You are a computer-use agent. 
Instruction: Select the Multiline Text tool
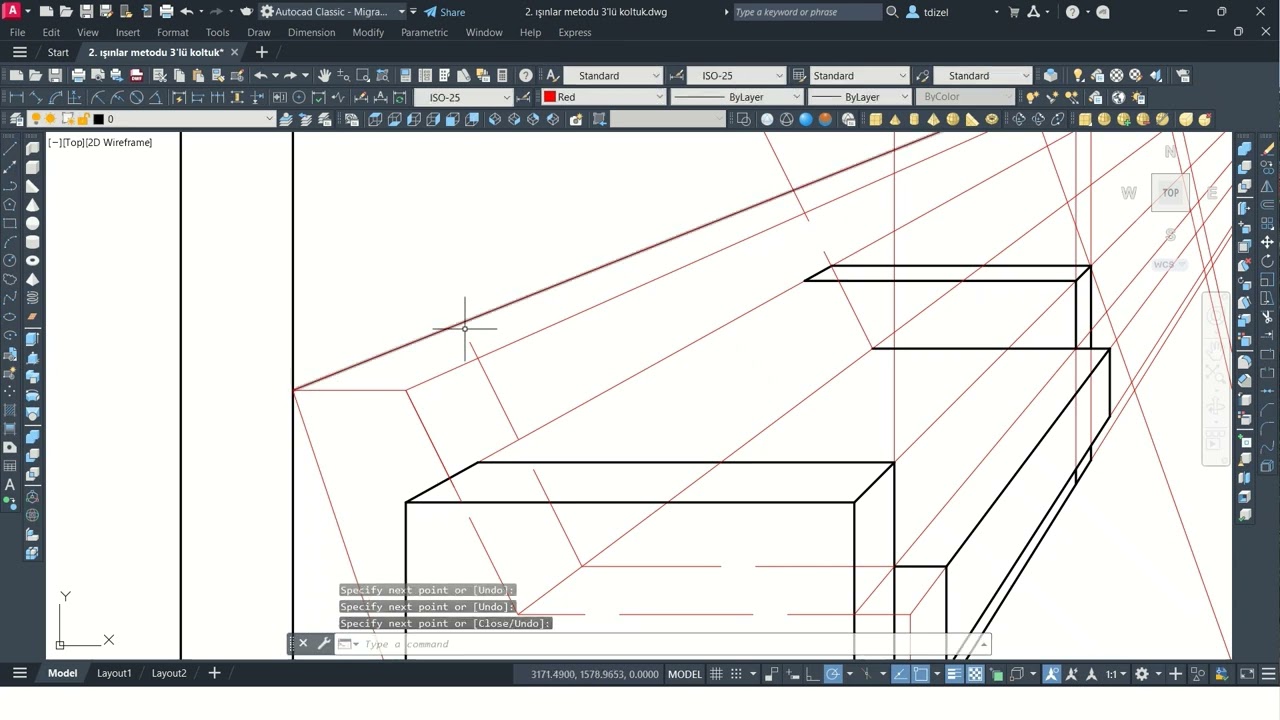pos(10,485)
